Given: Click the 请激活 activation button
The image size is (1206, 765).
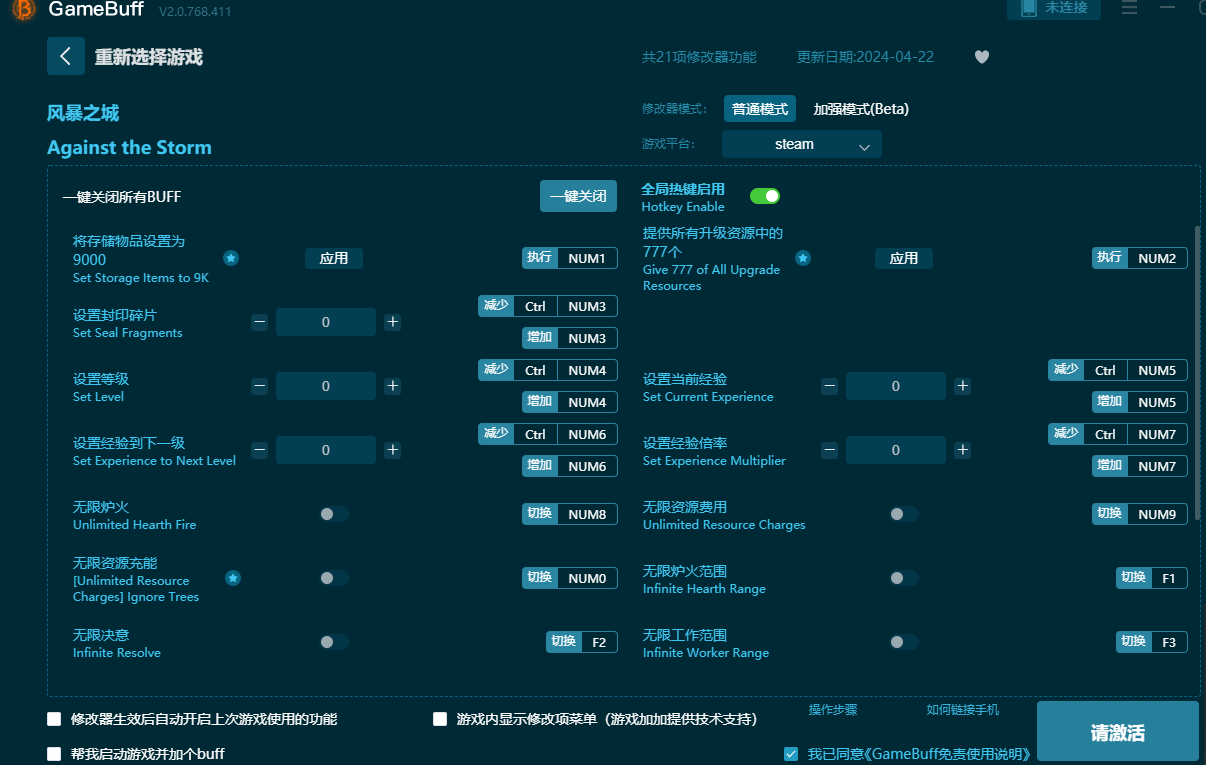Looking at the screenshot, I should 1117,731.
